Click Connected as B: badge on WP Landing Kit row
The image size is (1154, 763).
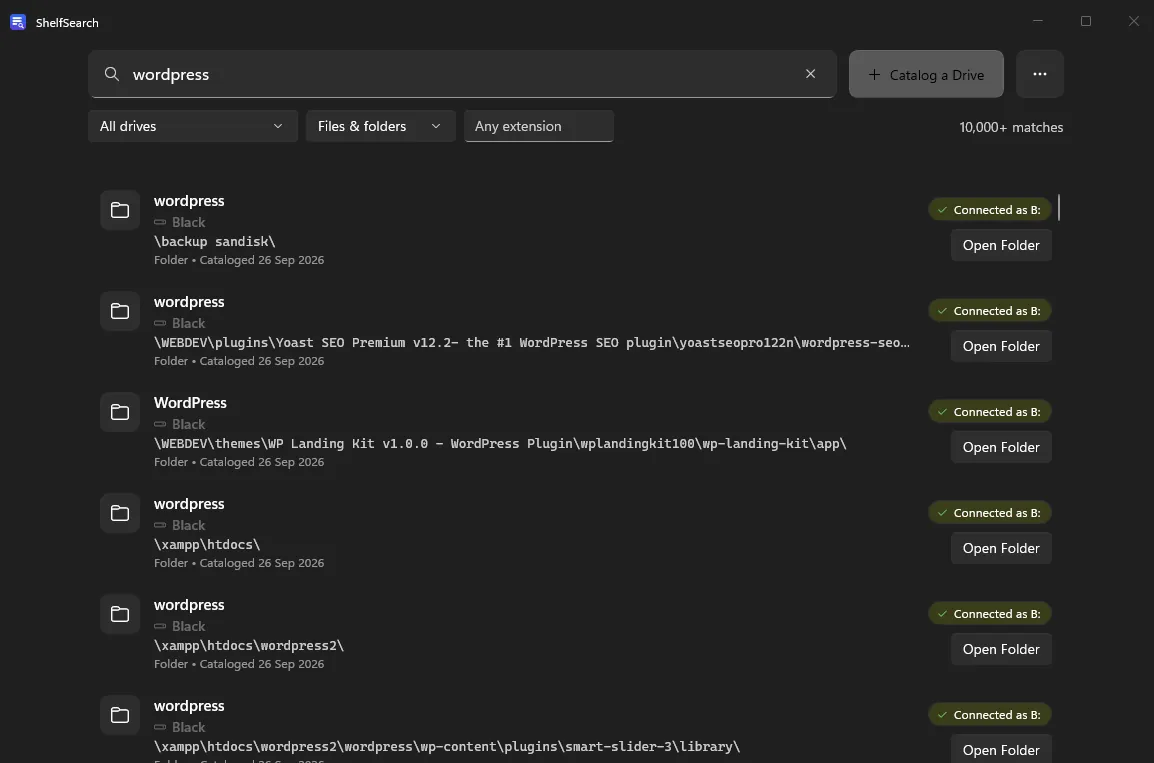point(990,411)
